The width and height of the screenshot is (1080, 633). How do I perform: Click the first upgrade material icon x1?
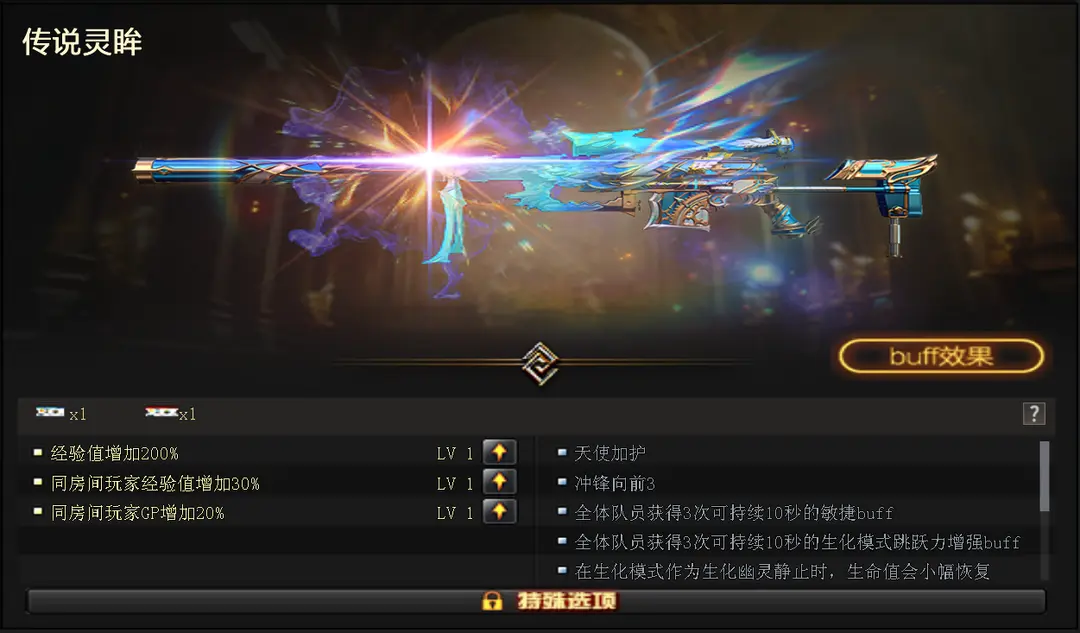(50, 413)
